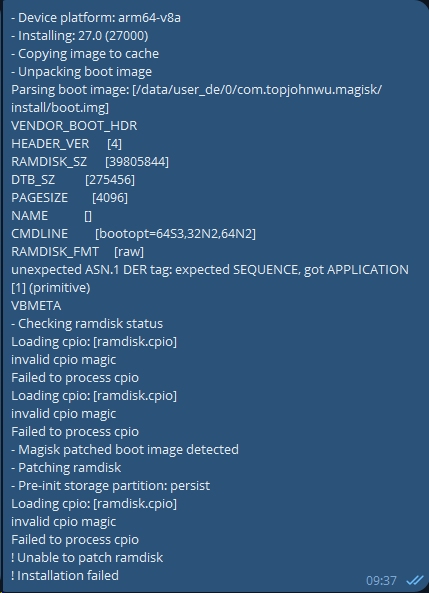Image resolution: width=429 pixels, height=593 pixels.
Task: Click the 09:37 message timestamp
Action: coord(381,581)
